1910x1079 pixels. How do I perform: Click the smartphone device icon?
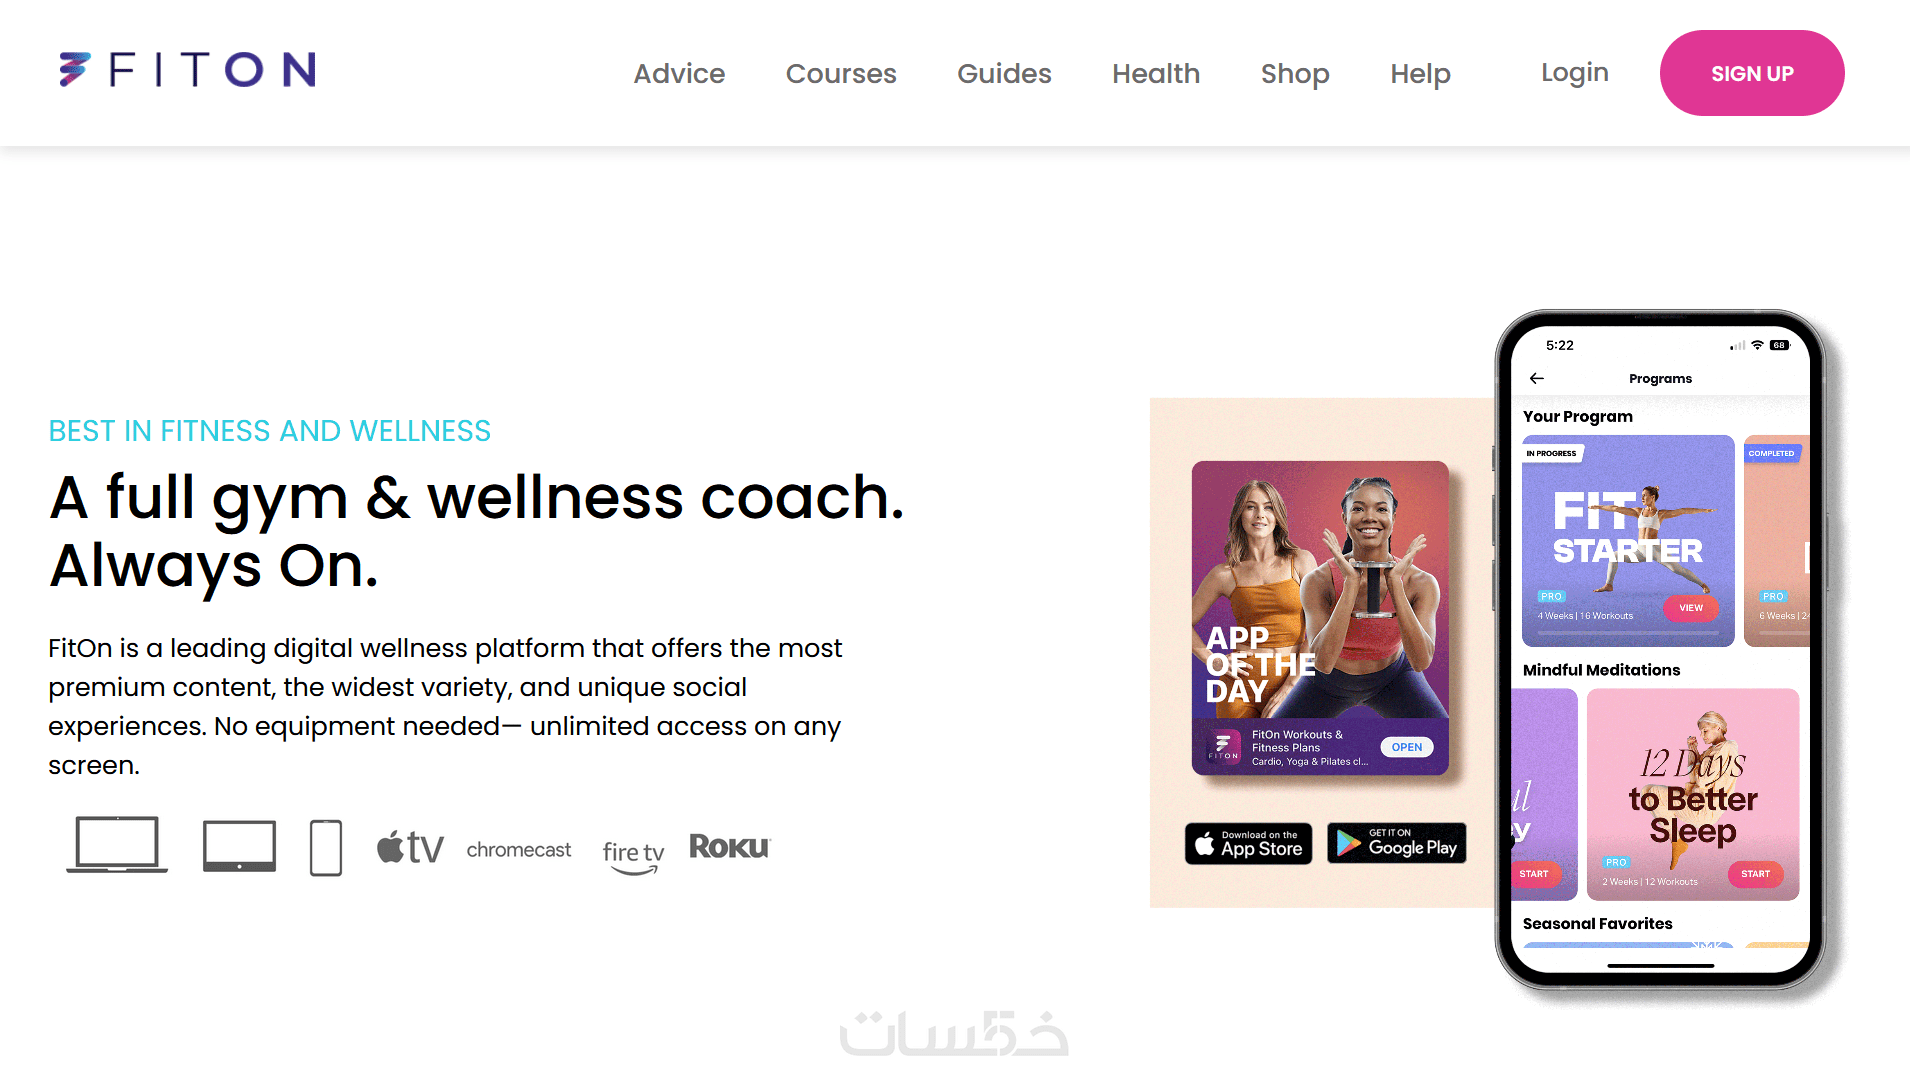click(326, 847)
